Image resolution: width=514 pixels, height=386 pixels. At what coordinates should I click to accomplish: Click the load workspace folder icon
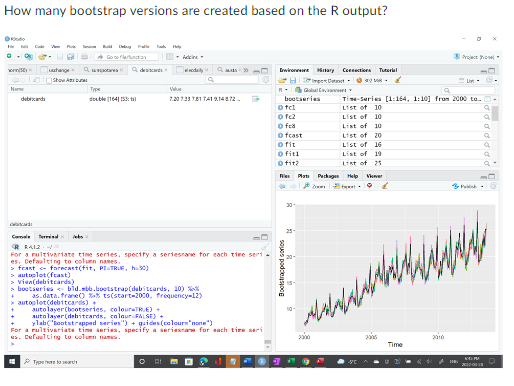282,80
